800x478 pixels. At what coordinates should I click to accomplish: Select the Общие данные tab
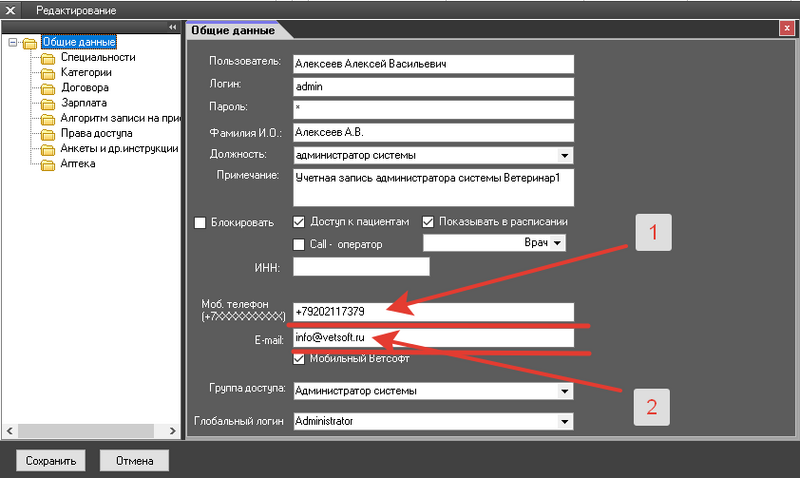233,30
